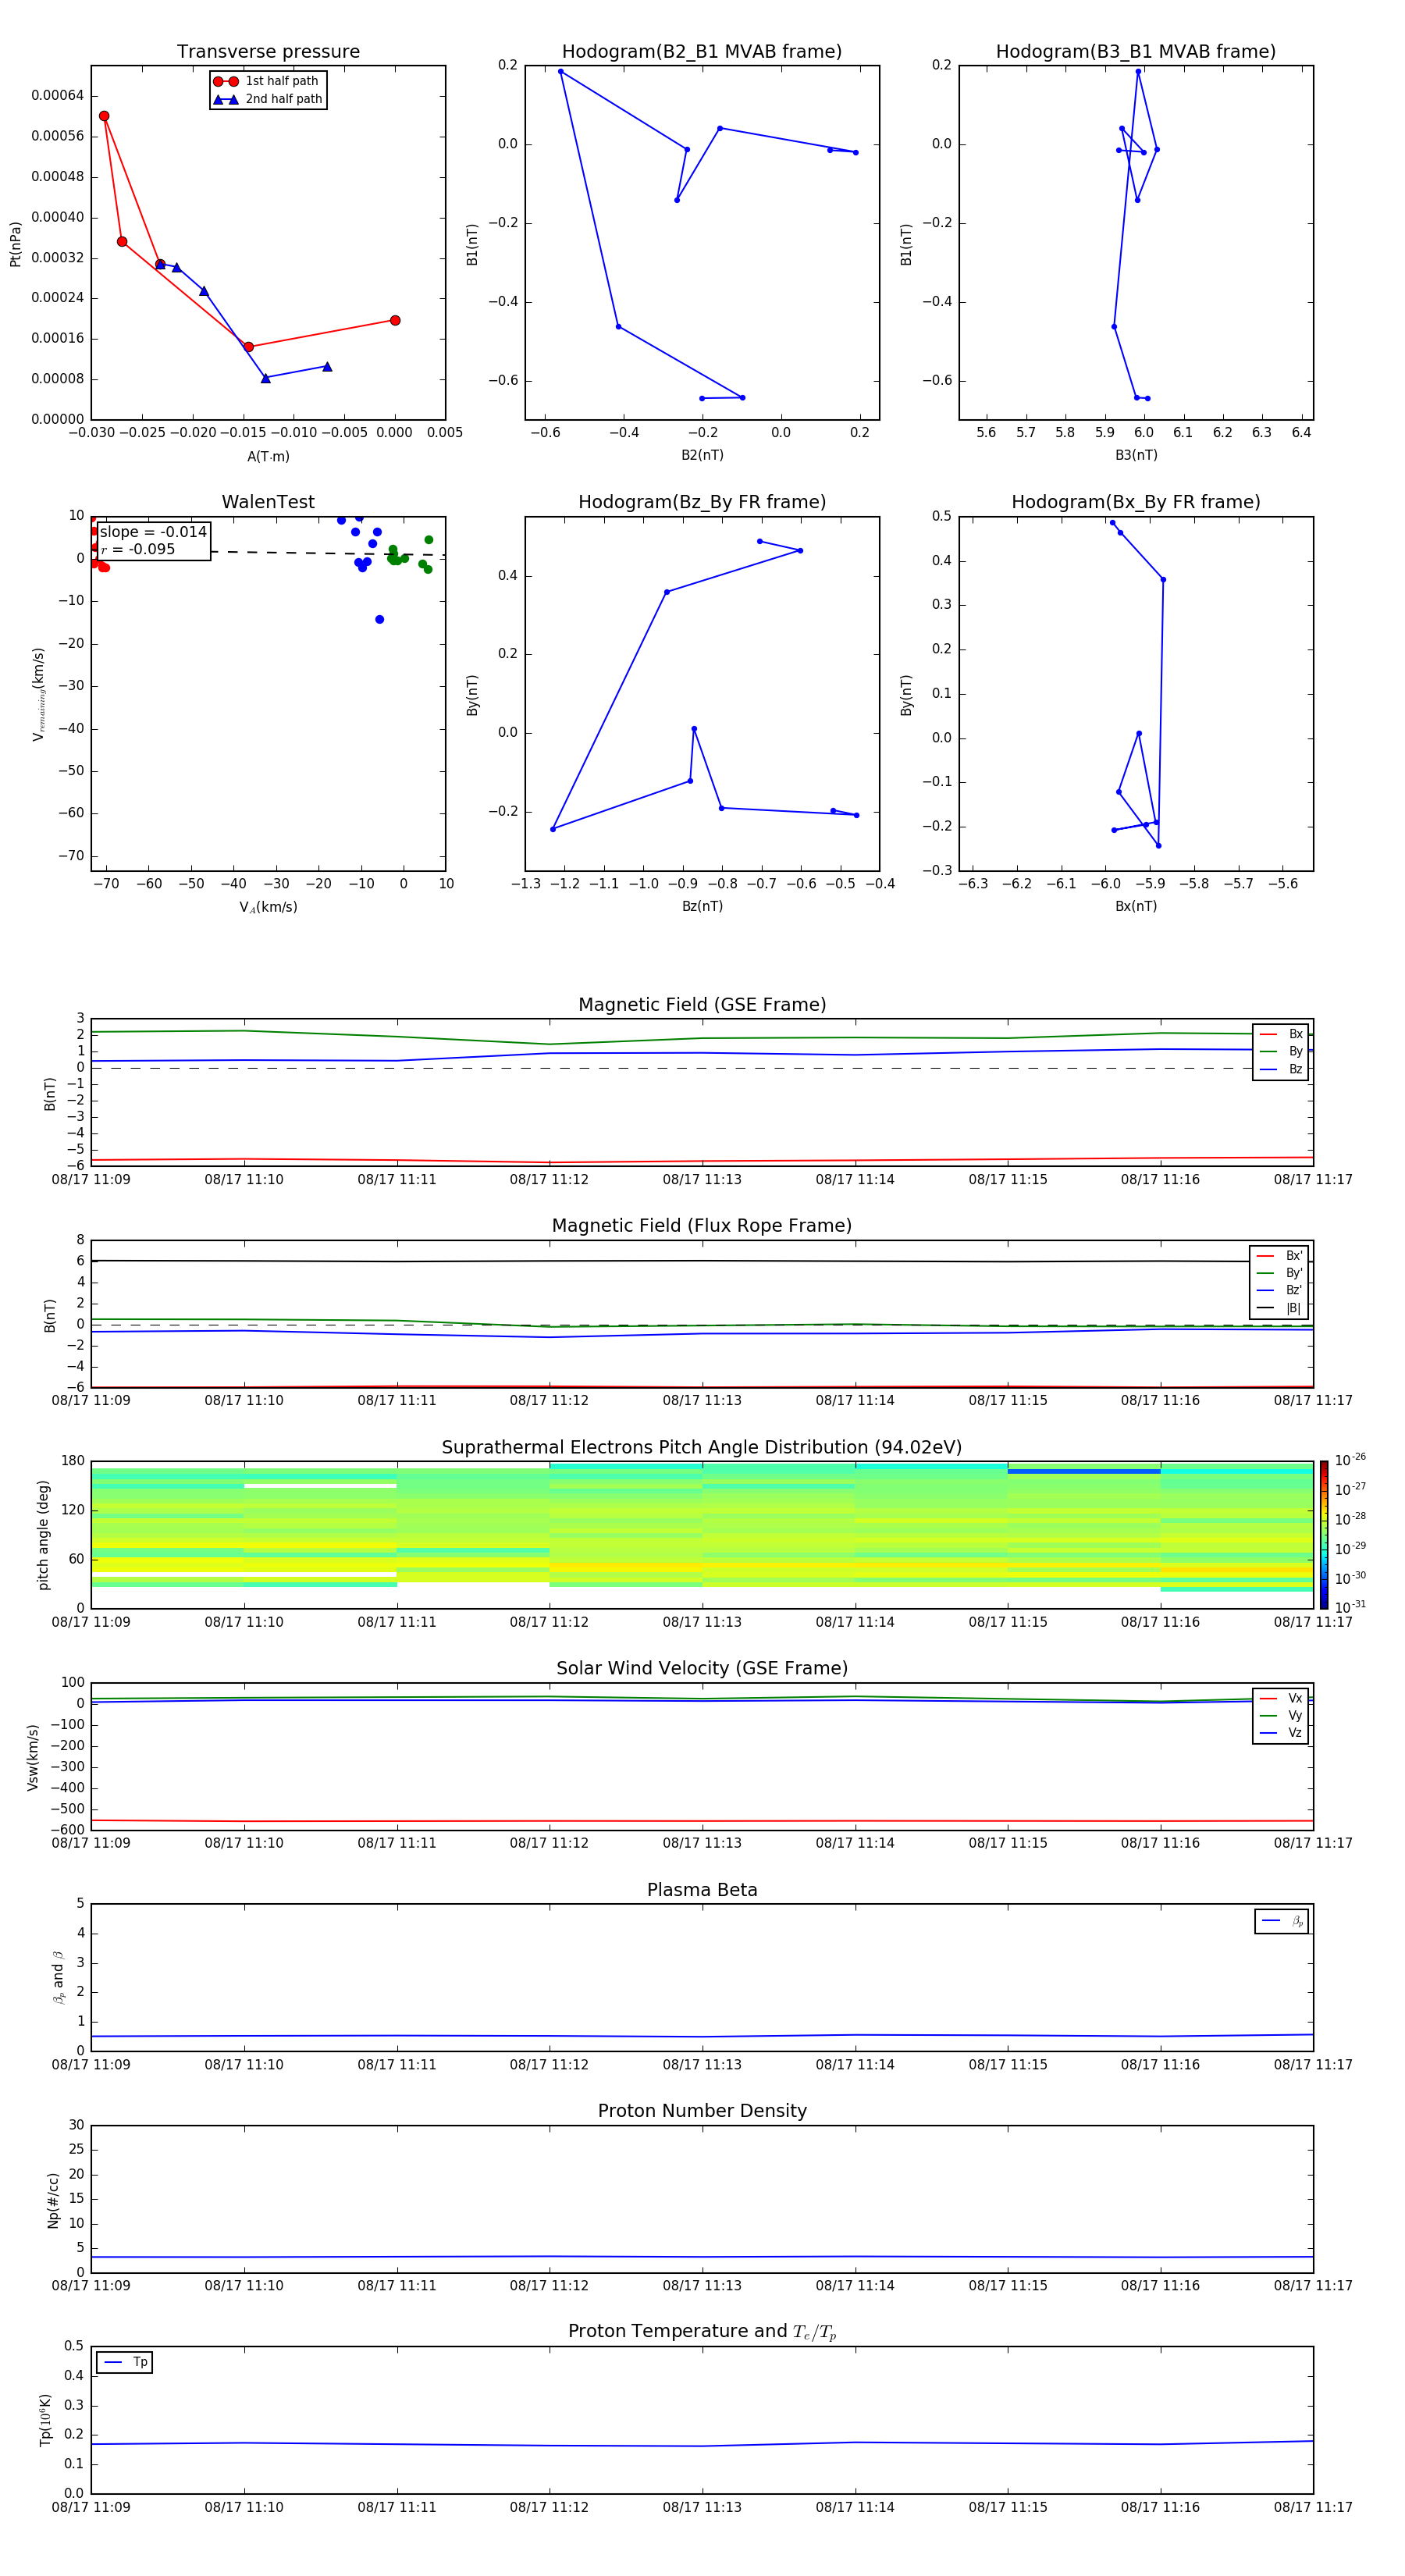Screen dimensions: 1405x2576
Task: Select the Bx legend entry in GSE field plot
Action: coord(1281,1034)
